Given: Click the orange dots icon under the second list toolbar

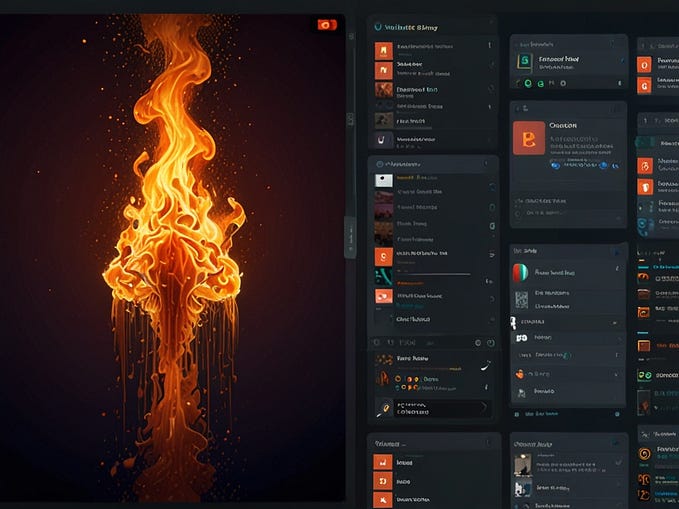Looking at the screenshot, I should point(384,359).
